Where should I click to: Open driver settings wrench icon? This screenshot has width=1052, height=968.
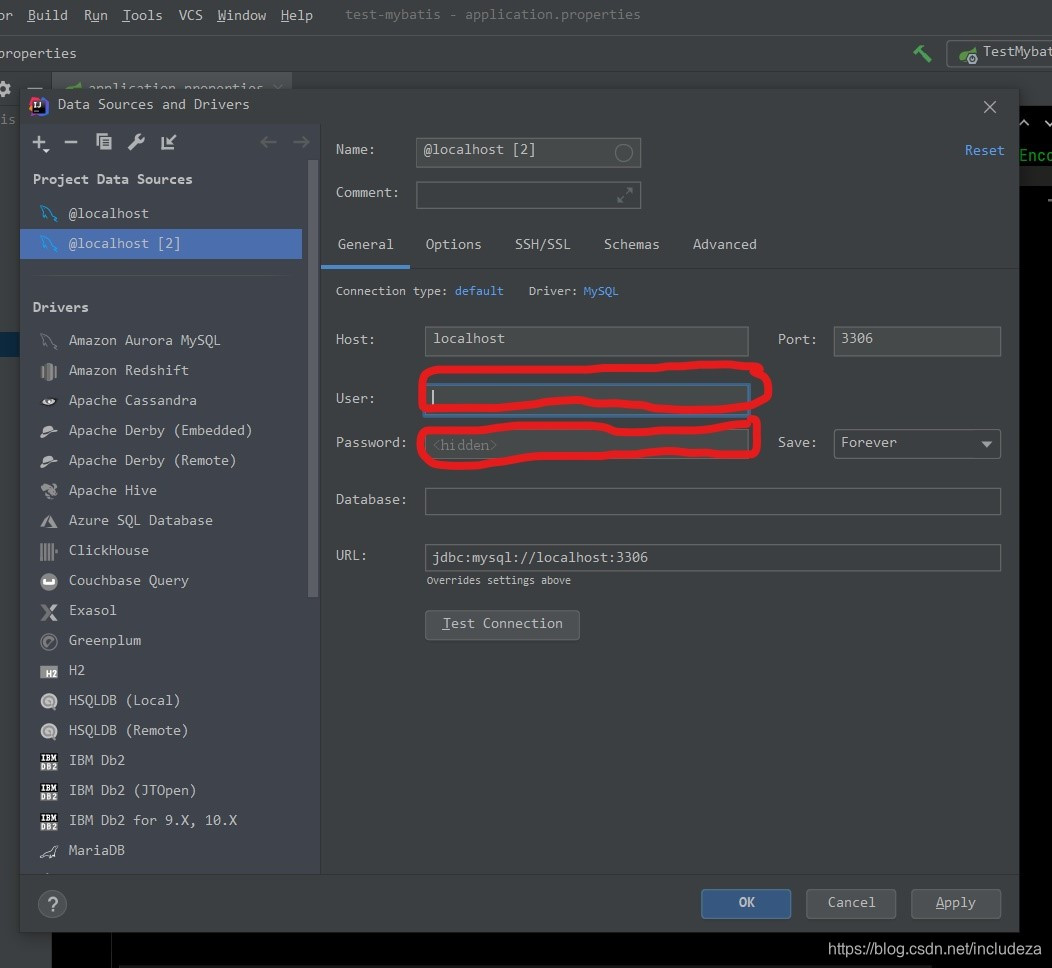(x=136, y=142)
